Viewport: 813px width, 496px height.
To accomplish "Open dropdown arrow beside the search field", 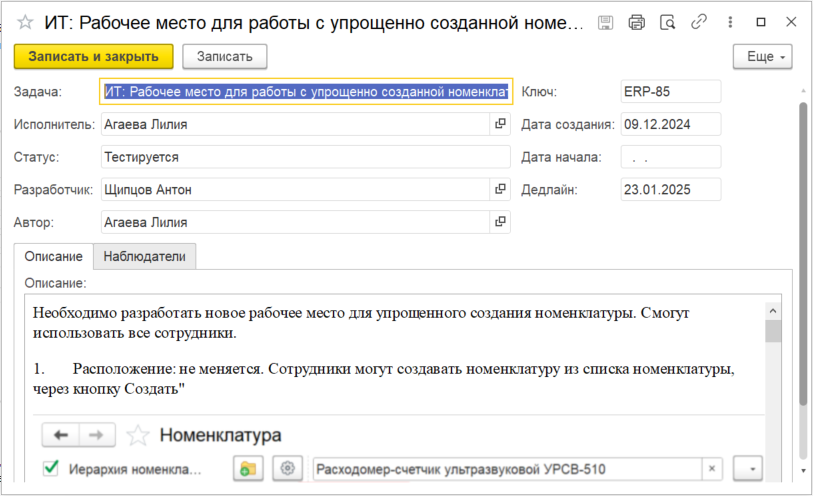I will (x=748, y=469).
